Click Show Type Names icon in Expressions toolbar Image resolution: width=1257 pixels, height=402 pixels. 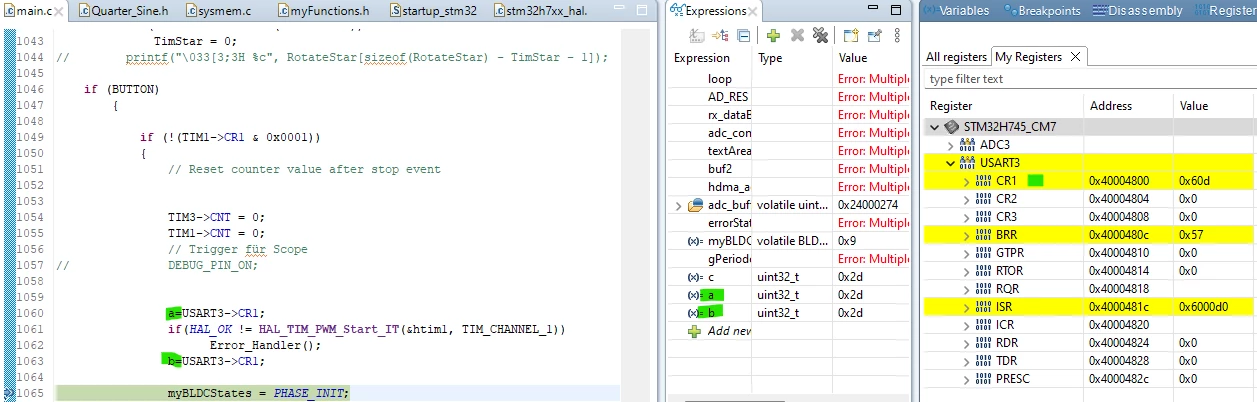pos(697,35)
